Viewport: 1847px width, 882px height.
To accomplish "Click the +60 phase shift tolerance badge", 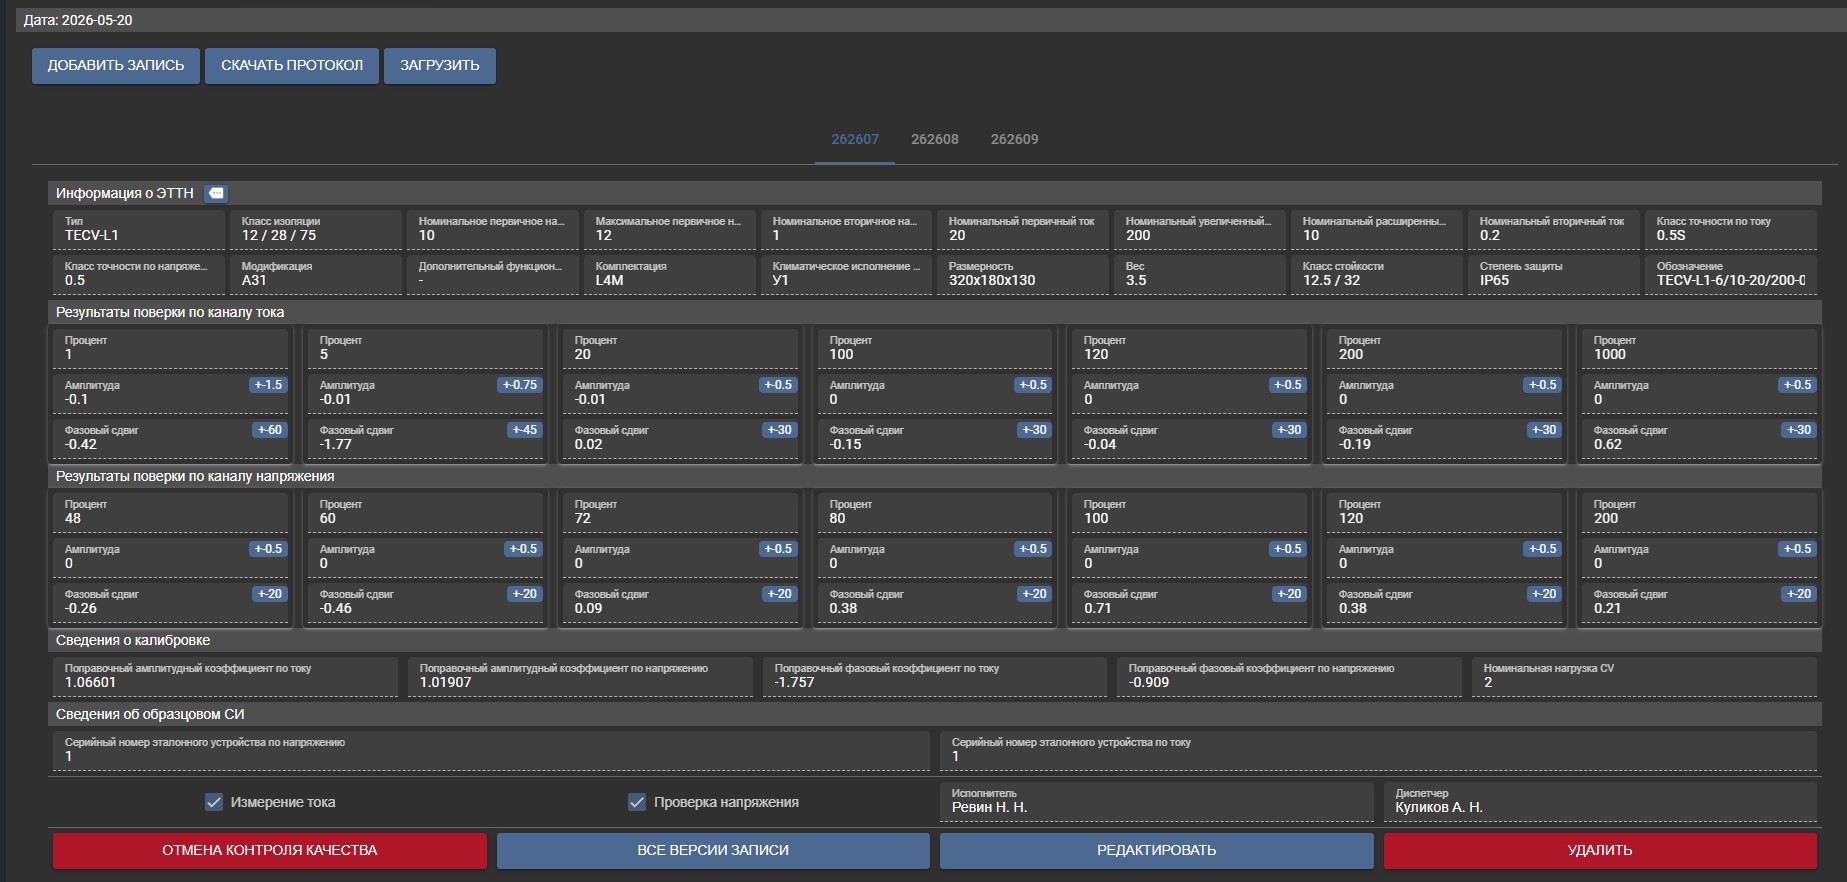I will (x=270, y=430).
